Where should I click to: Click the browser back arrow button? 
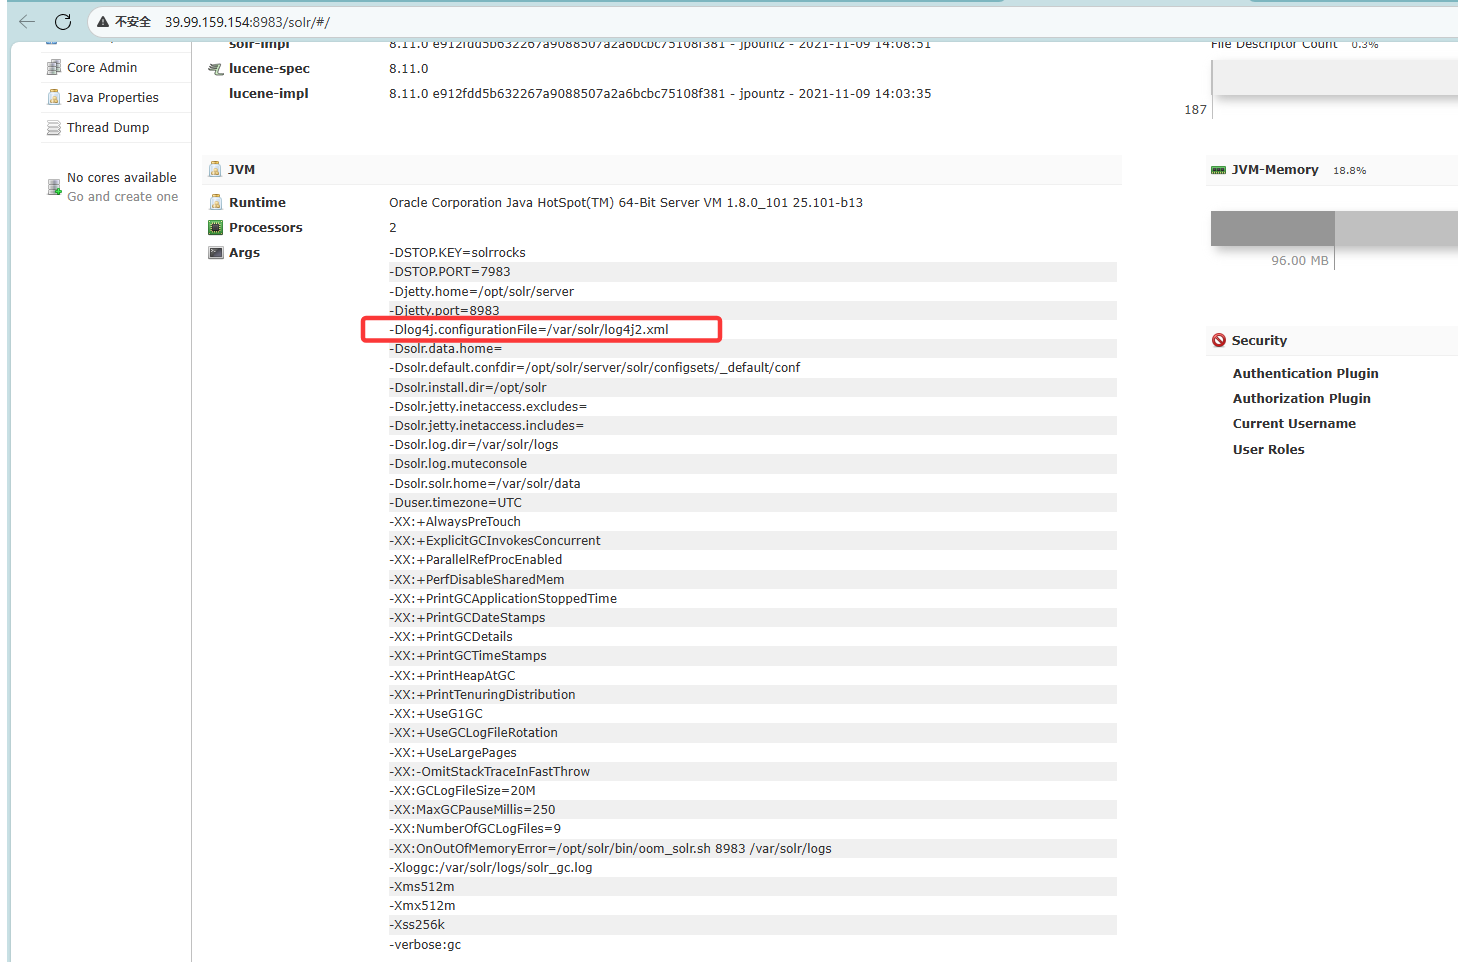click(x=27, y=21)
